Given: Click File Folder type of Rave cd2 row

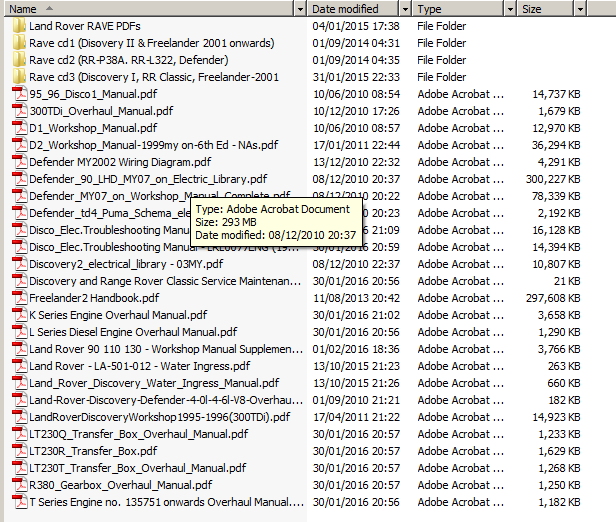Looking at the screenshot, I should 442,60.
